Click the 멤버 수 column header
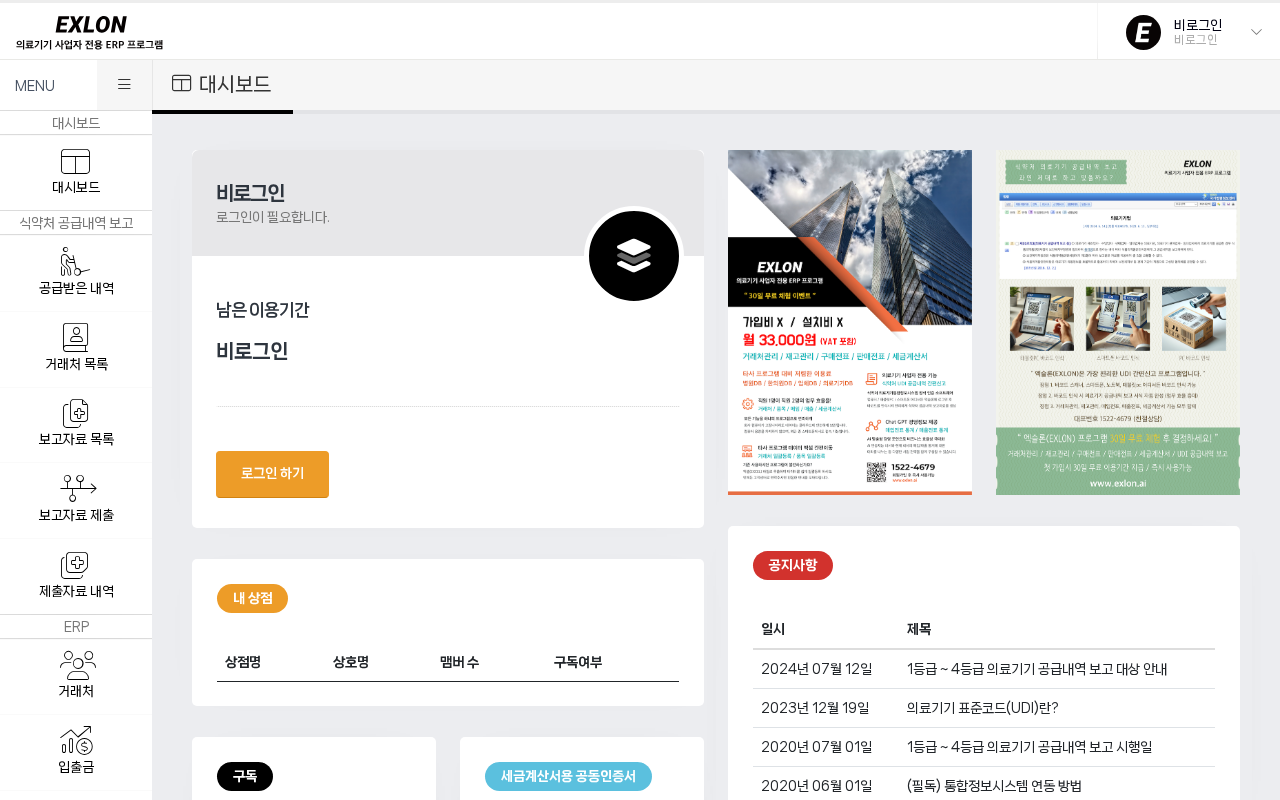Image resolution: width=1280 pixels, height=800 pixels. coord(460,662)
